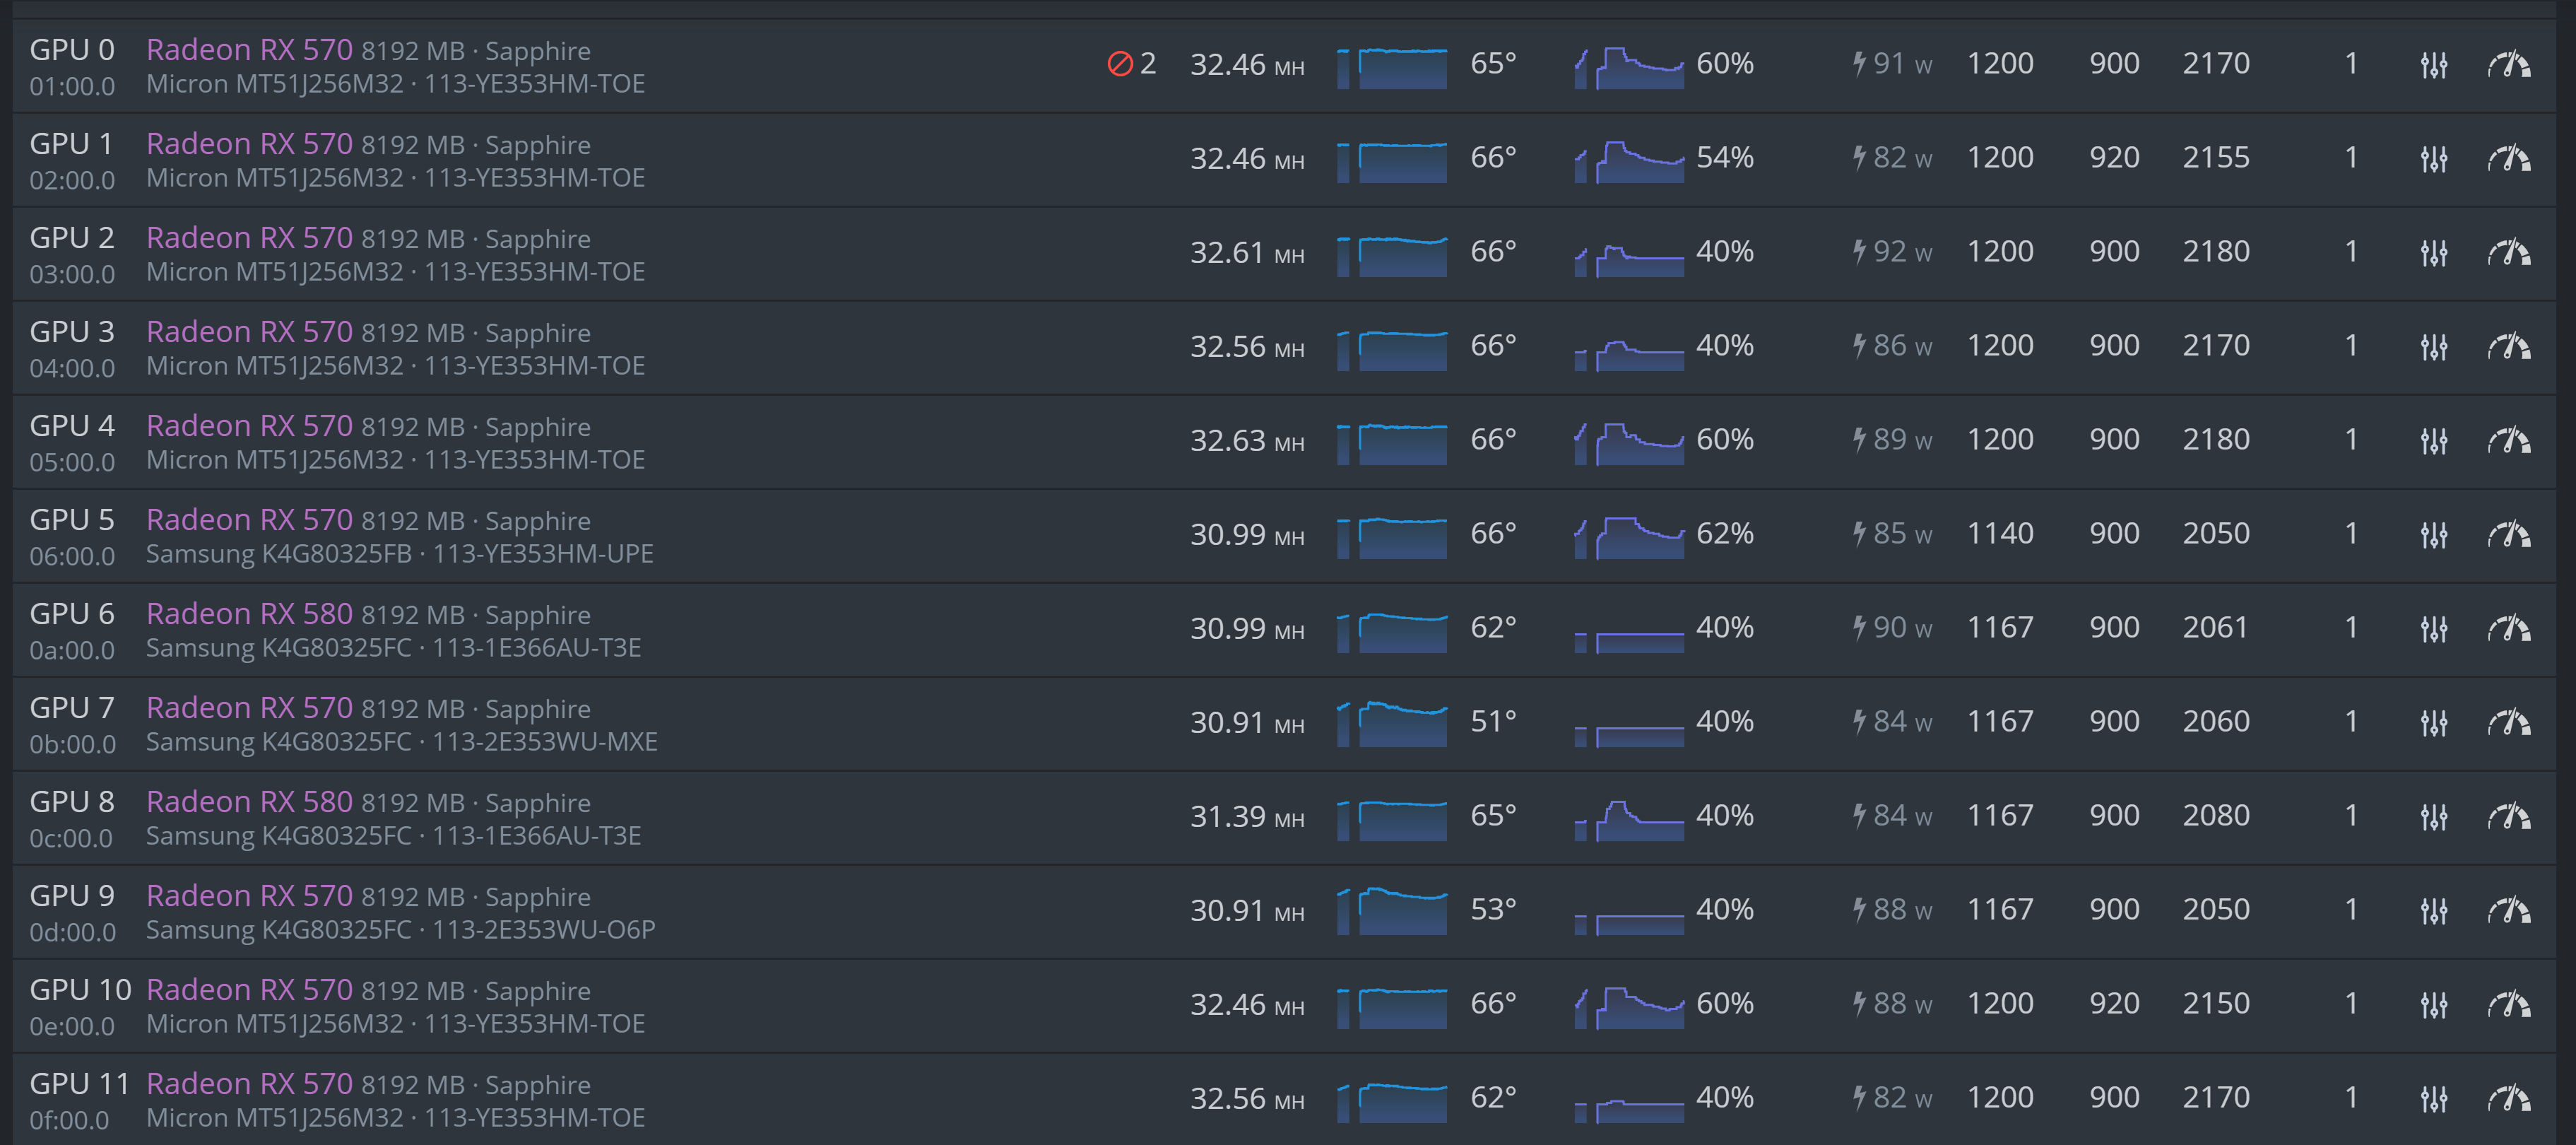Click the temperature graph of GPU 4
The image size is (2576, 1145).
(x=1392, y=443)
